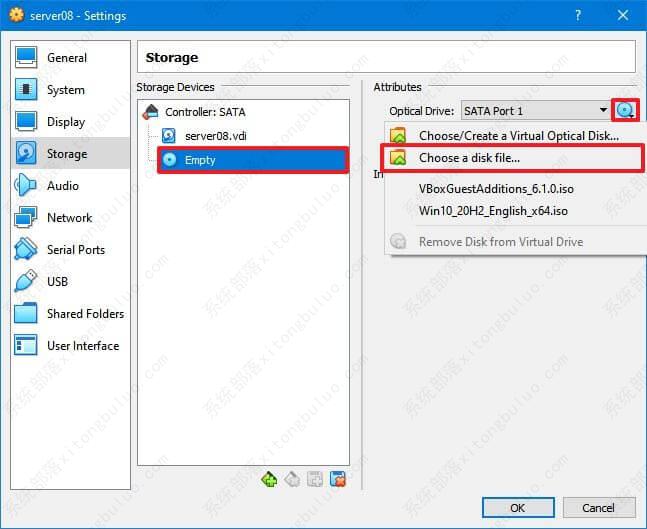Pick 'Choose/Create a Virtual Optical Disk...'
This screenshot has width=647, height=529.
pyautogui.click(x=518, y=135)
